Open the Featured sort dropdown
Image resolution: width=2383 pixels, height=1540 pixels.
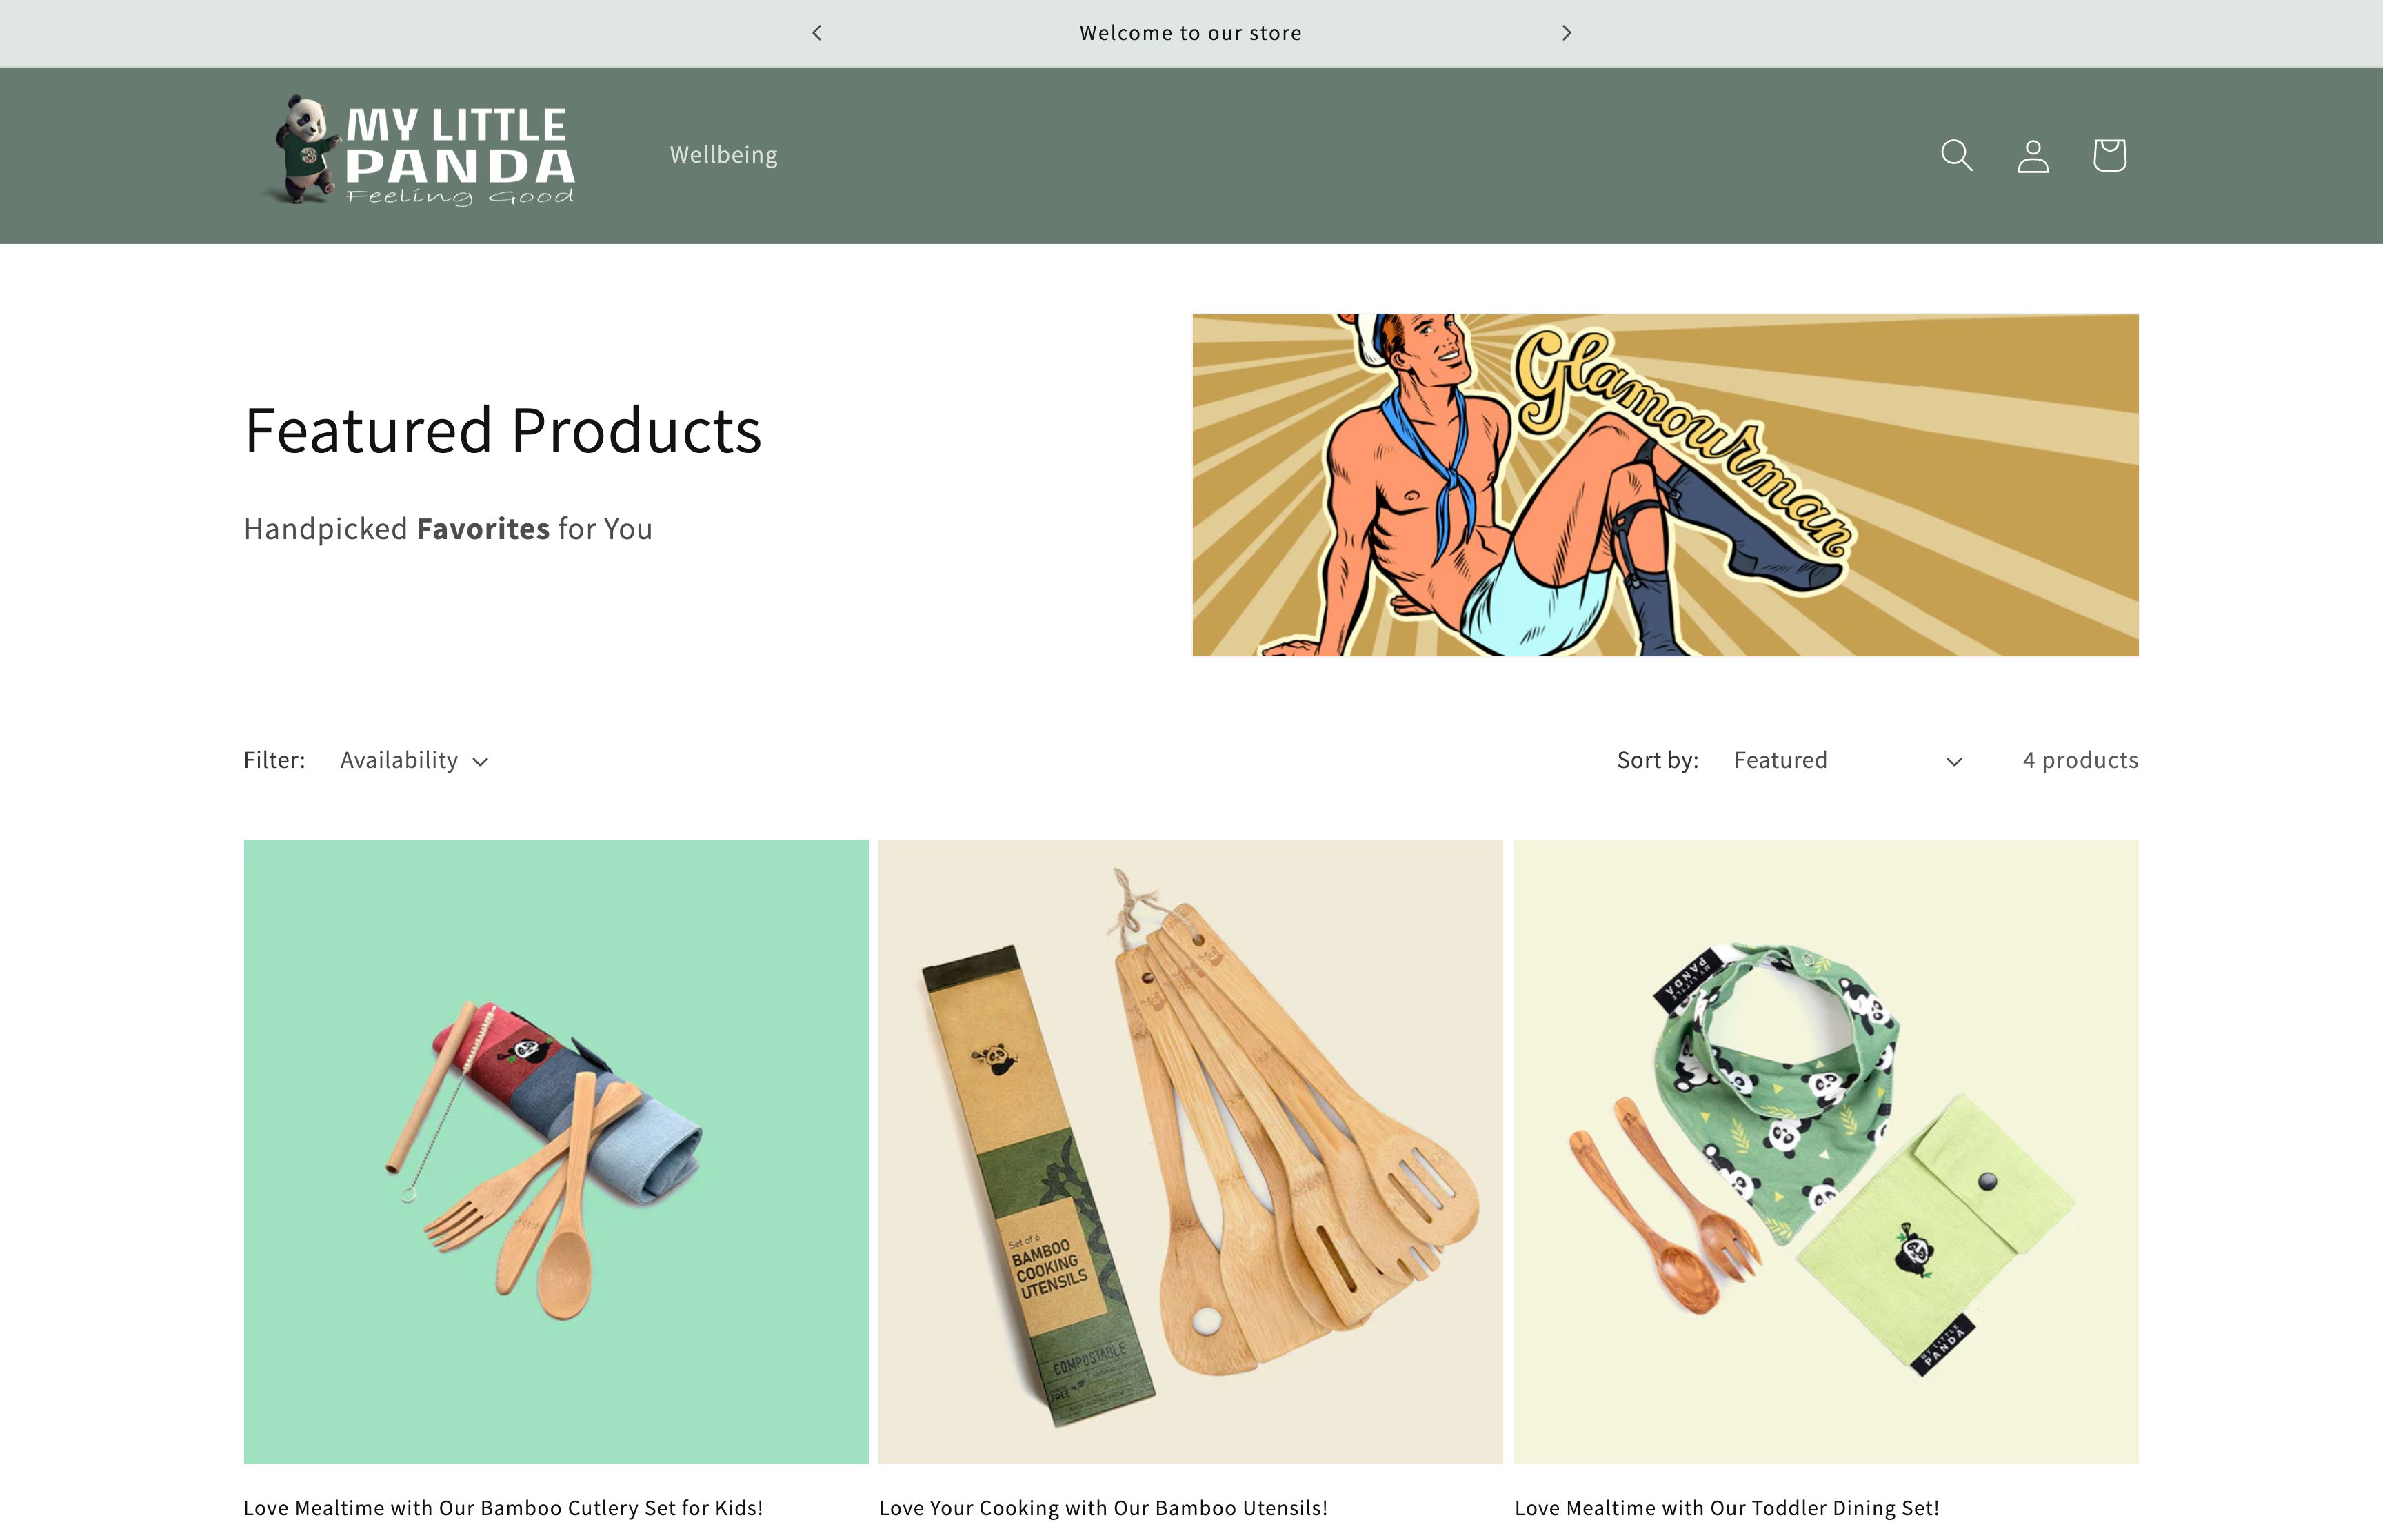click(1848, 760)
